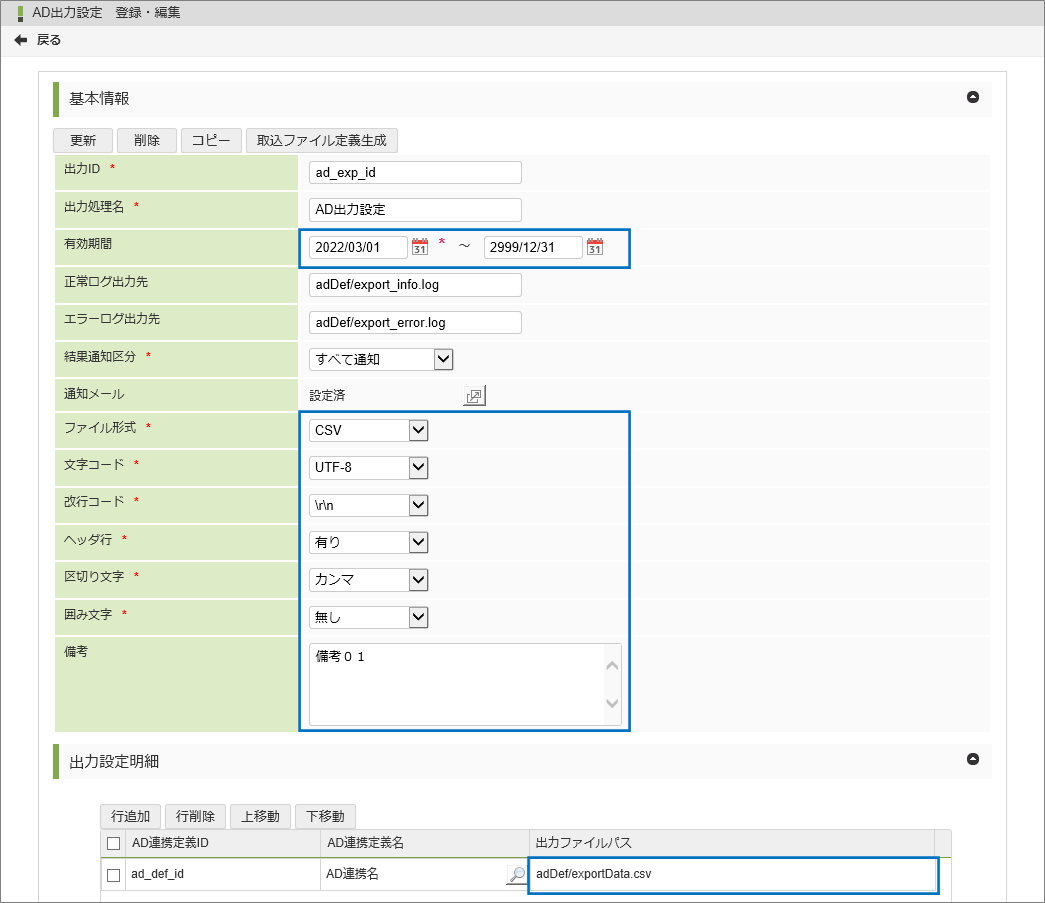
Task: Open the notification mail settings popup icon
Action: 474,397
